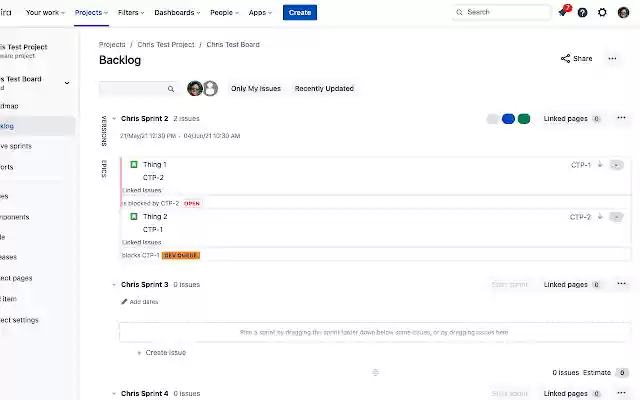Click the priority arrow for CTP-2
This screenshot has height=400, width=640.
600,216
